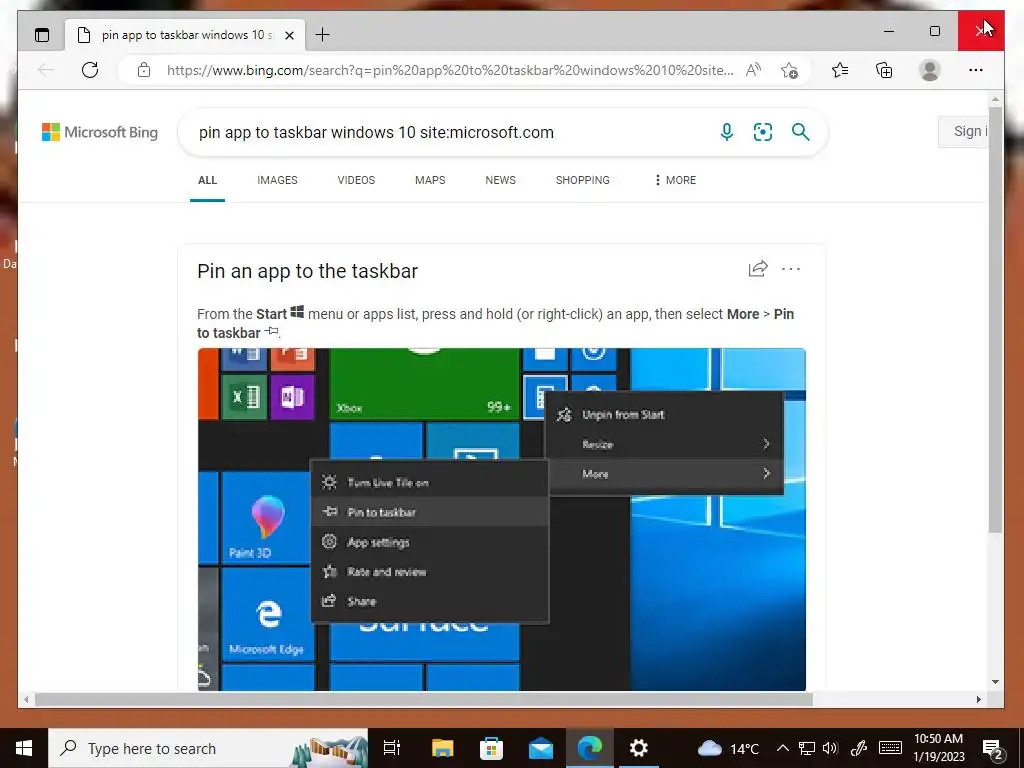Switch to the VIDEOS tab
Screen dimensions: 1024x768
point(356,180)
